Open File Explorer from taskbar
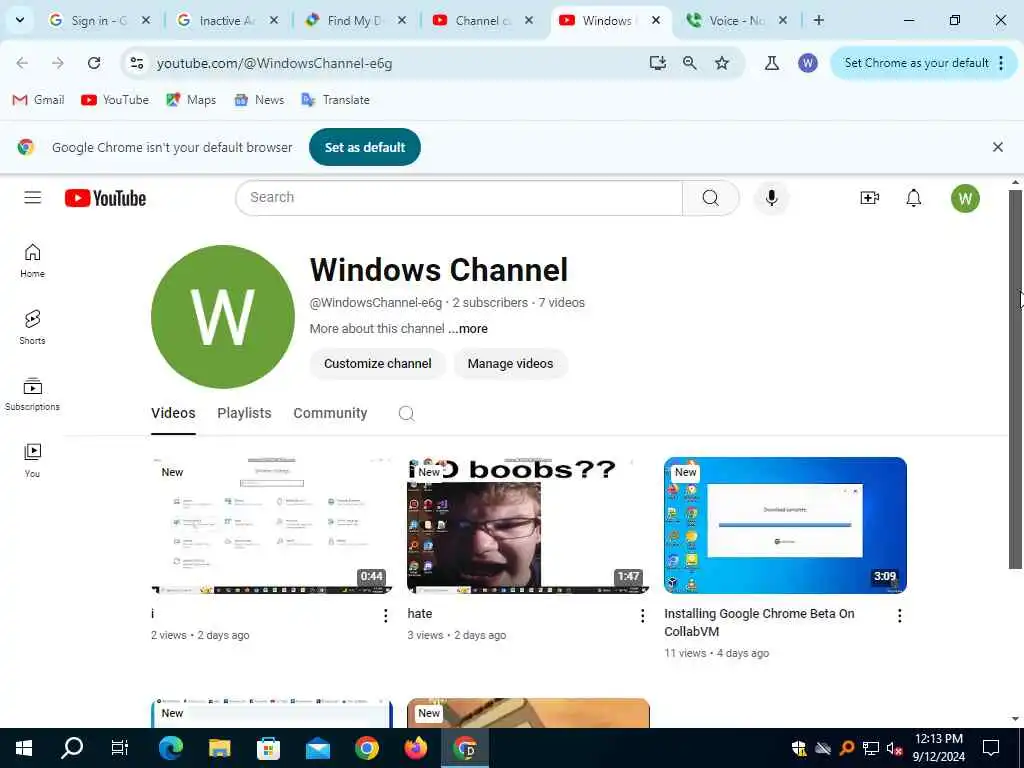 [x=219, y=748]
